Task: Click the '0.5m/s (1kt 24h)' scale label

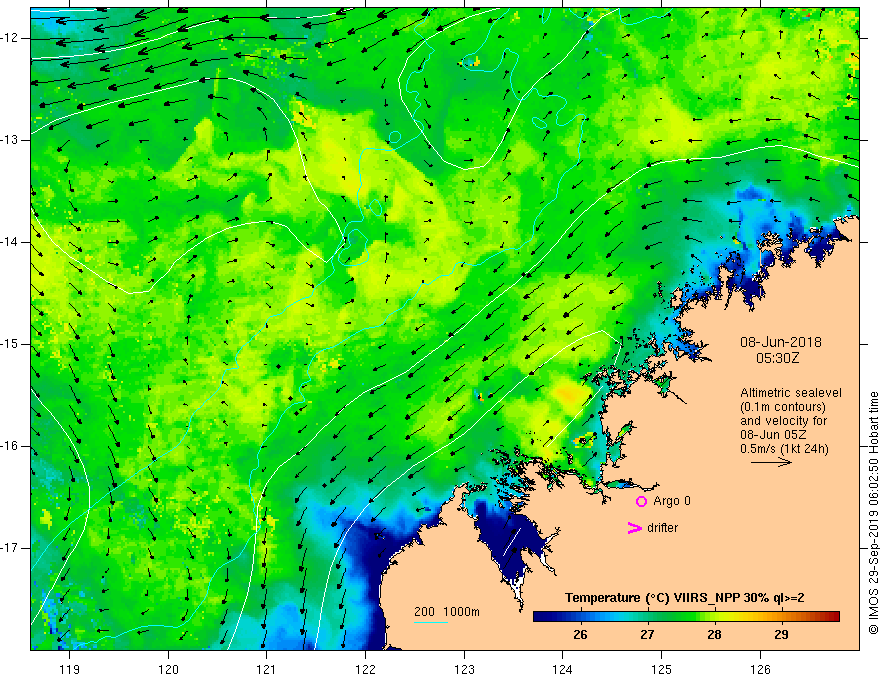Action: tap(784, 449)
